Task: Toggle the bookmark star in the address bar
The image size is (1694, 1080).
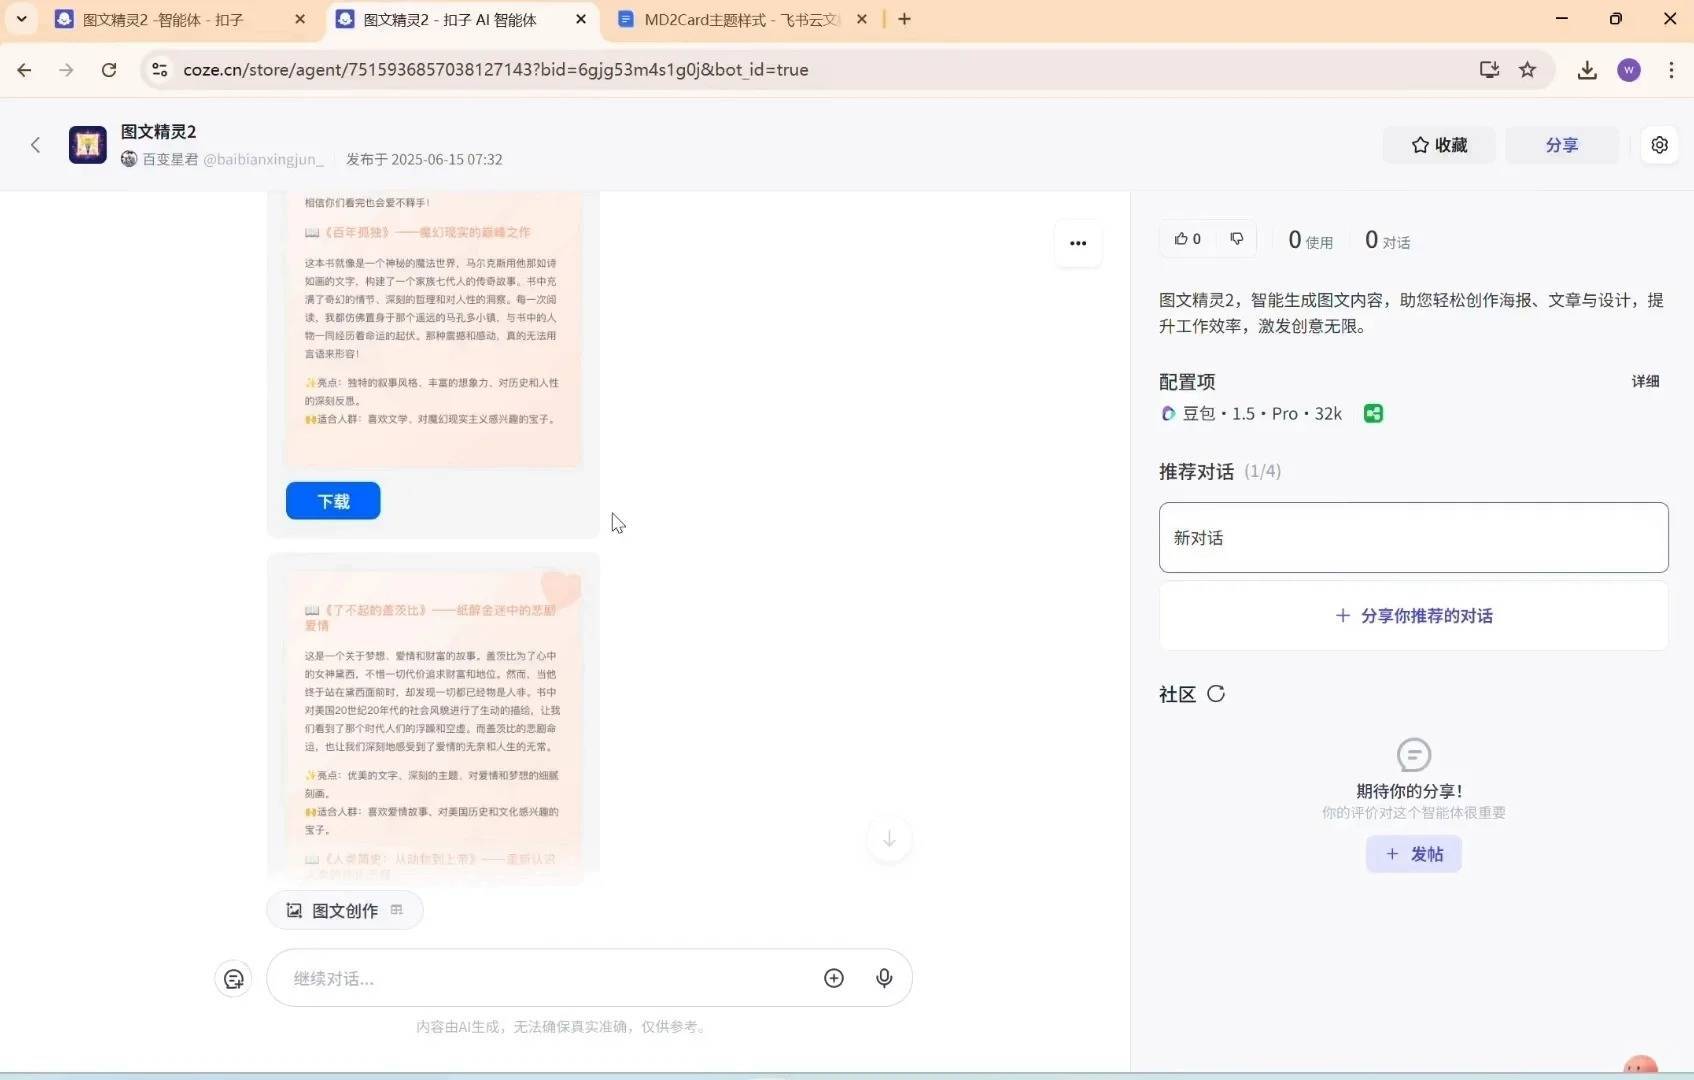Action: pos(1527,70)
